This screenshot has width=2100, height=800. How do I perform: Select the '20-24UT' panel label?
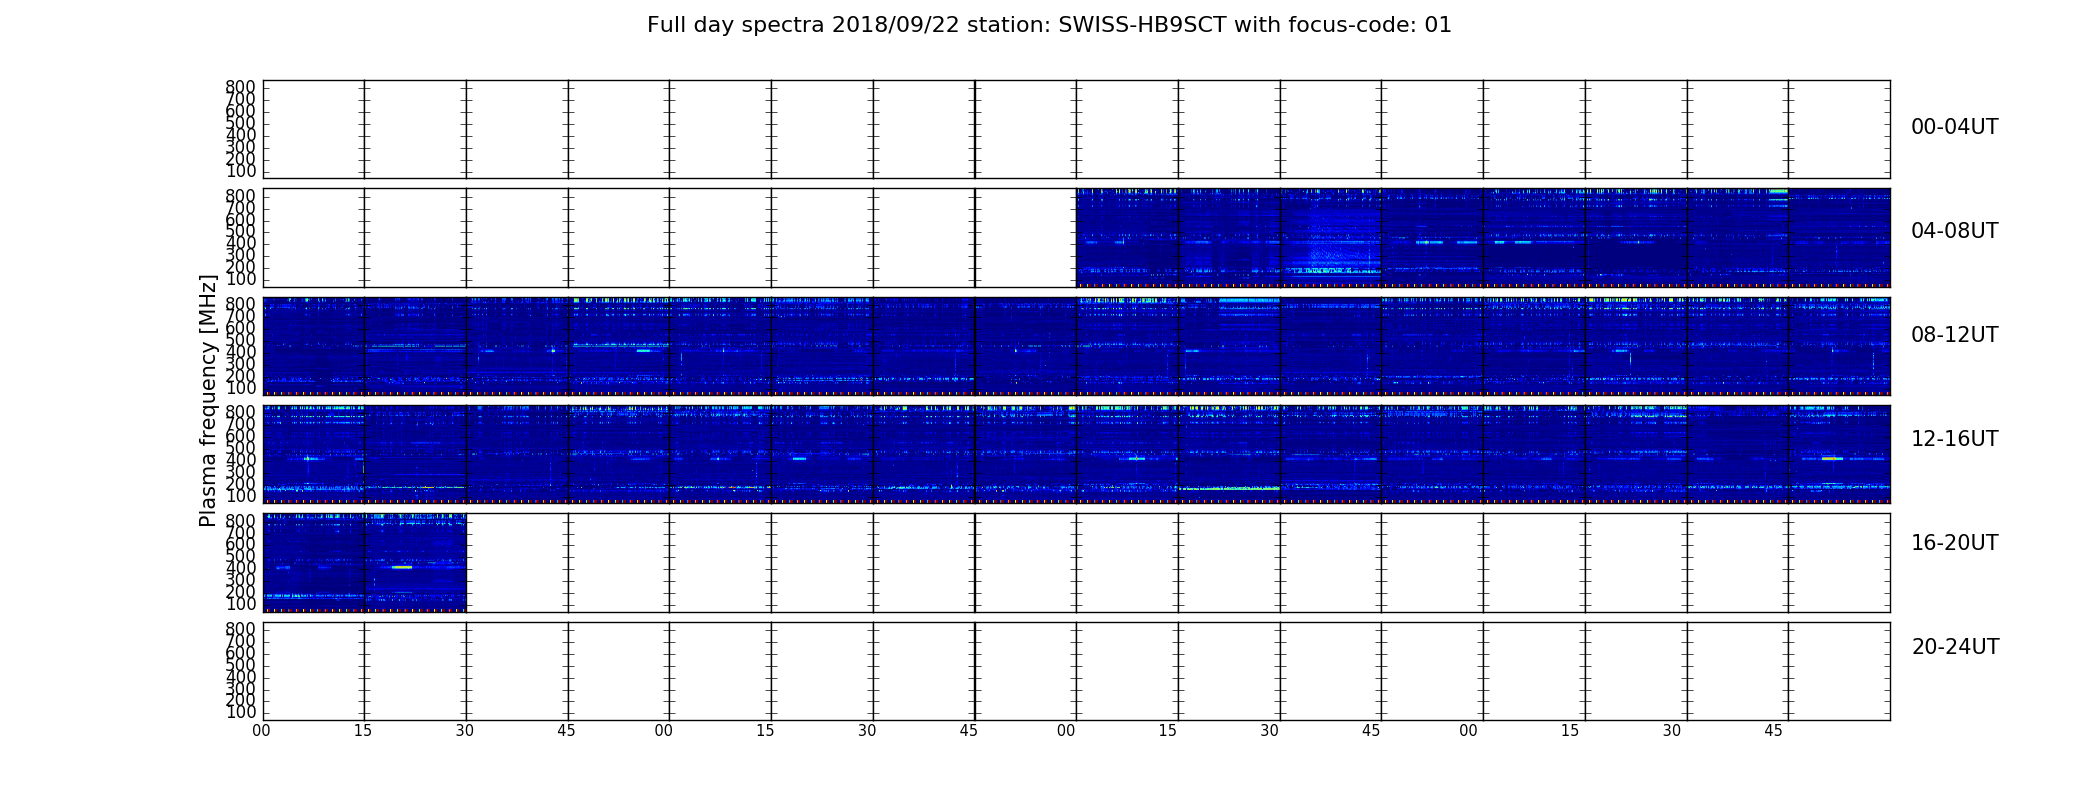(1955, 647)
